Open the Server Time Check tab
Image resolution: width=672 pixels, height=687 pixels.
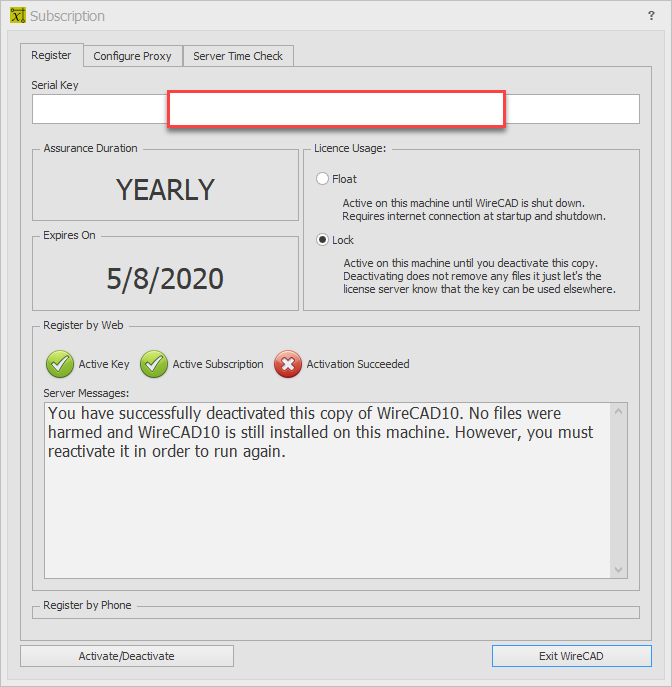[238, 56]
